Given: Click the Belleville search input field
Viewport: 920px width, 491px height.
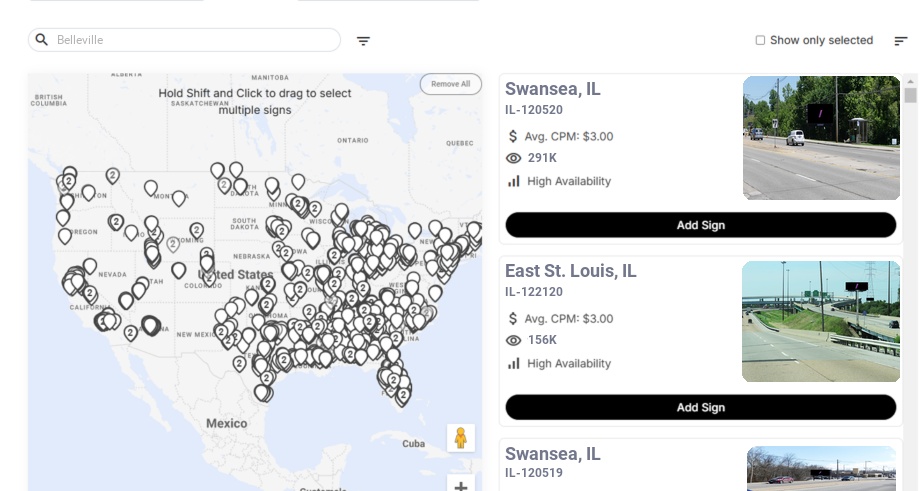Looking at the screenshot, I should click(x=190, y=40).
